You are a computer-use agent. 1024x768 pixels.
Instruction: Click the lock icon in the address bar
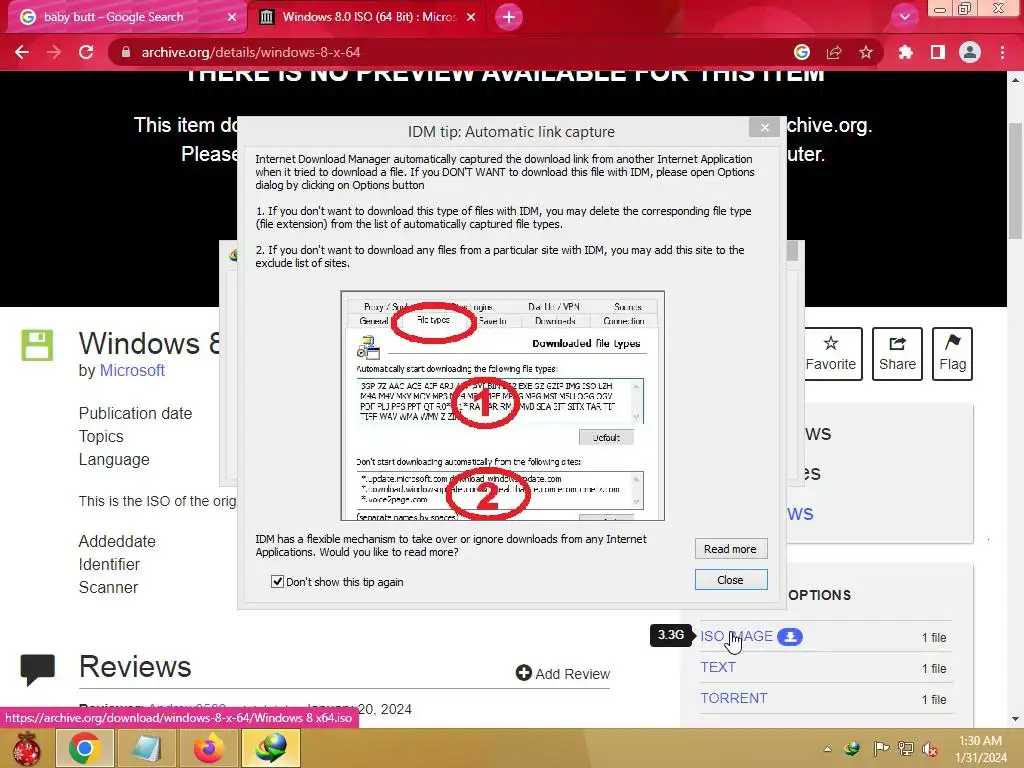point(126,52)
